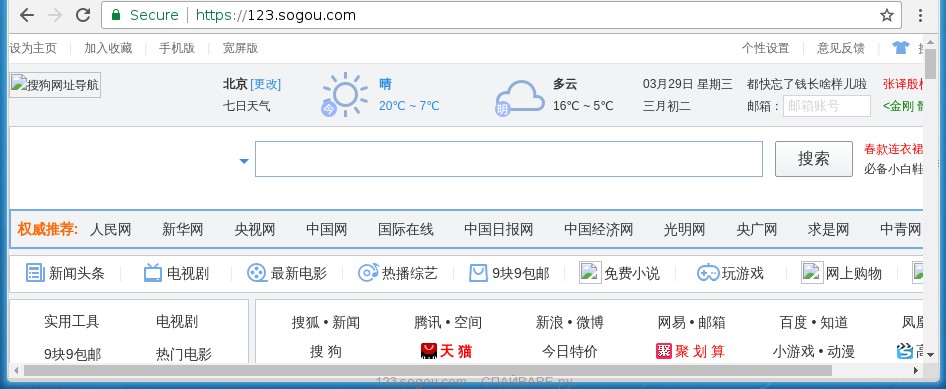
Task: Click the 聚划算 red logo icon
Action: [x=664, y=351]
